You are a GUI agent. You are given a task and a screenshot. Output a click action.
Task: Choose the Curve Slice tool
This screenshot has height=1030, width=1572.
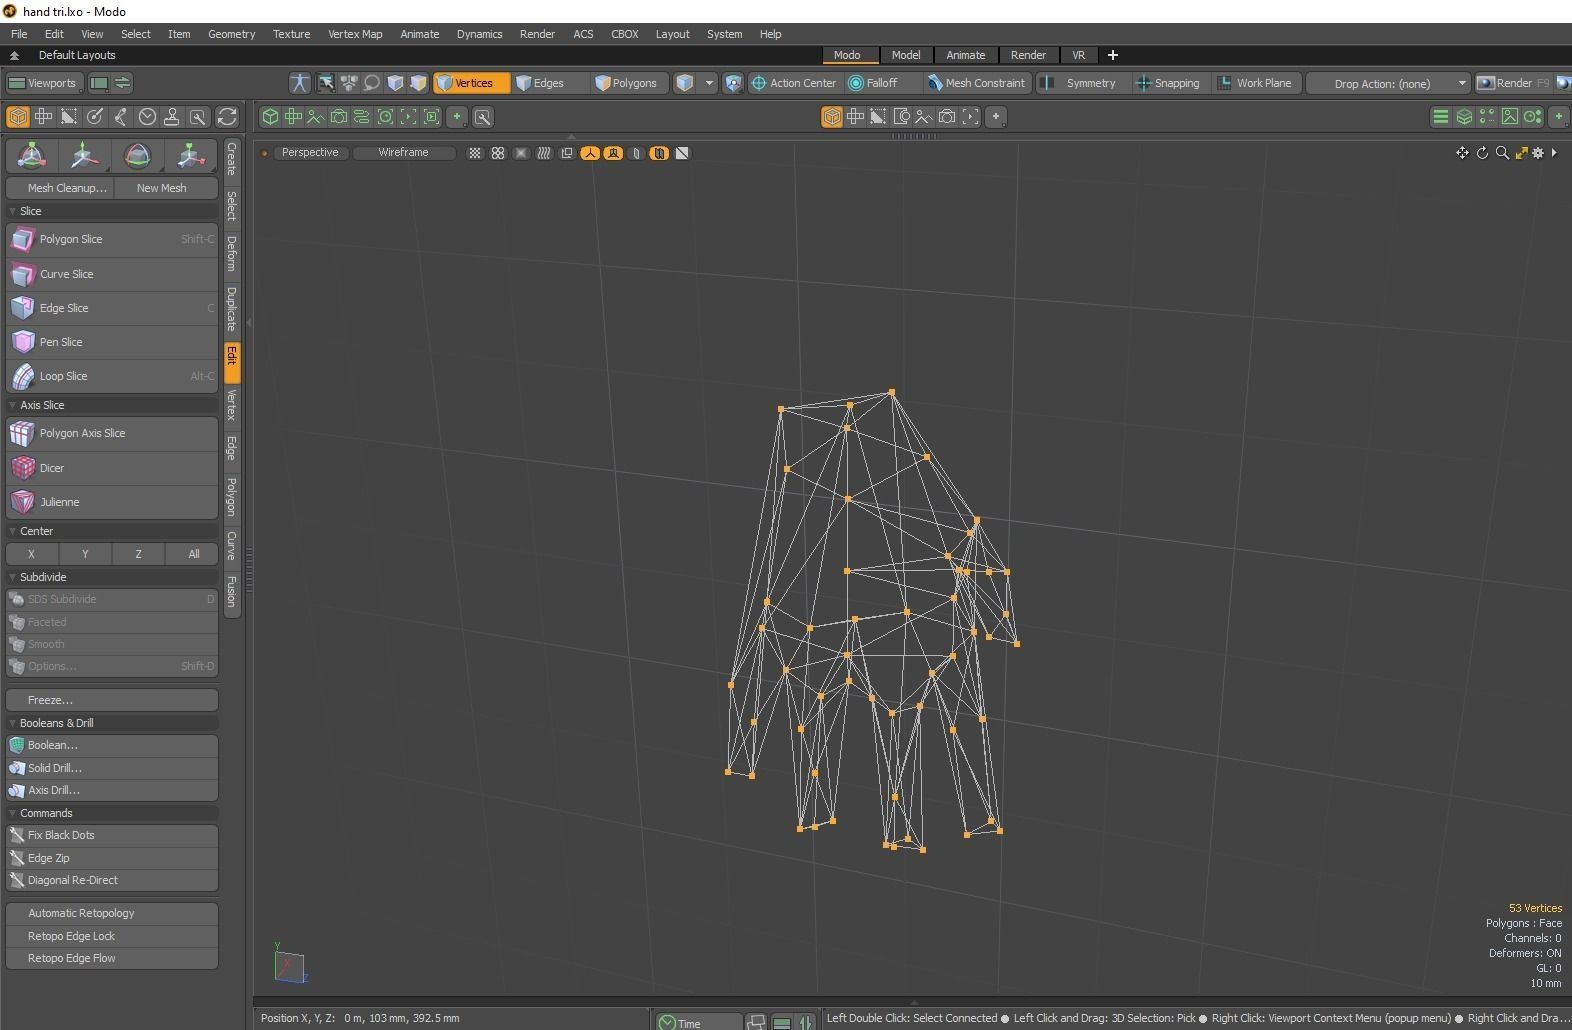click(x=112, y=274)
